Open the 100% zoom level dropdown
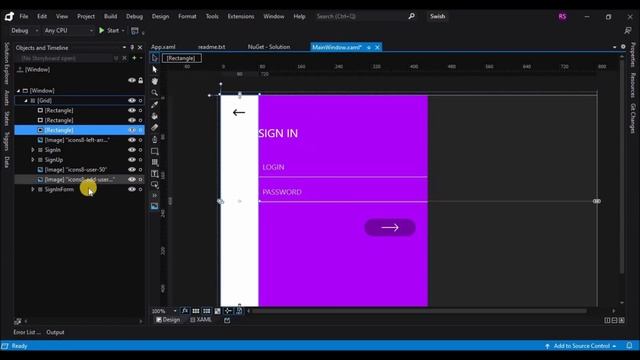The width and height of the screenshot is (640, 360). click(164, 311)
